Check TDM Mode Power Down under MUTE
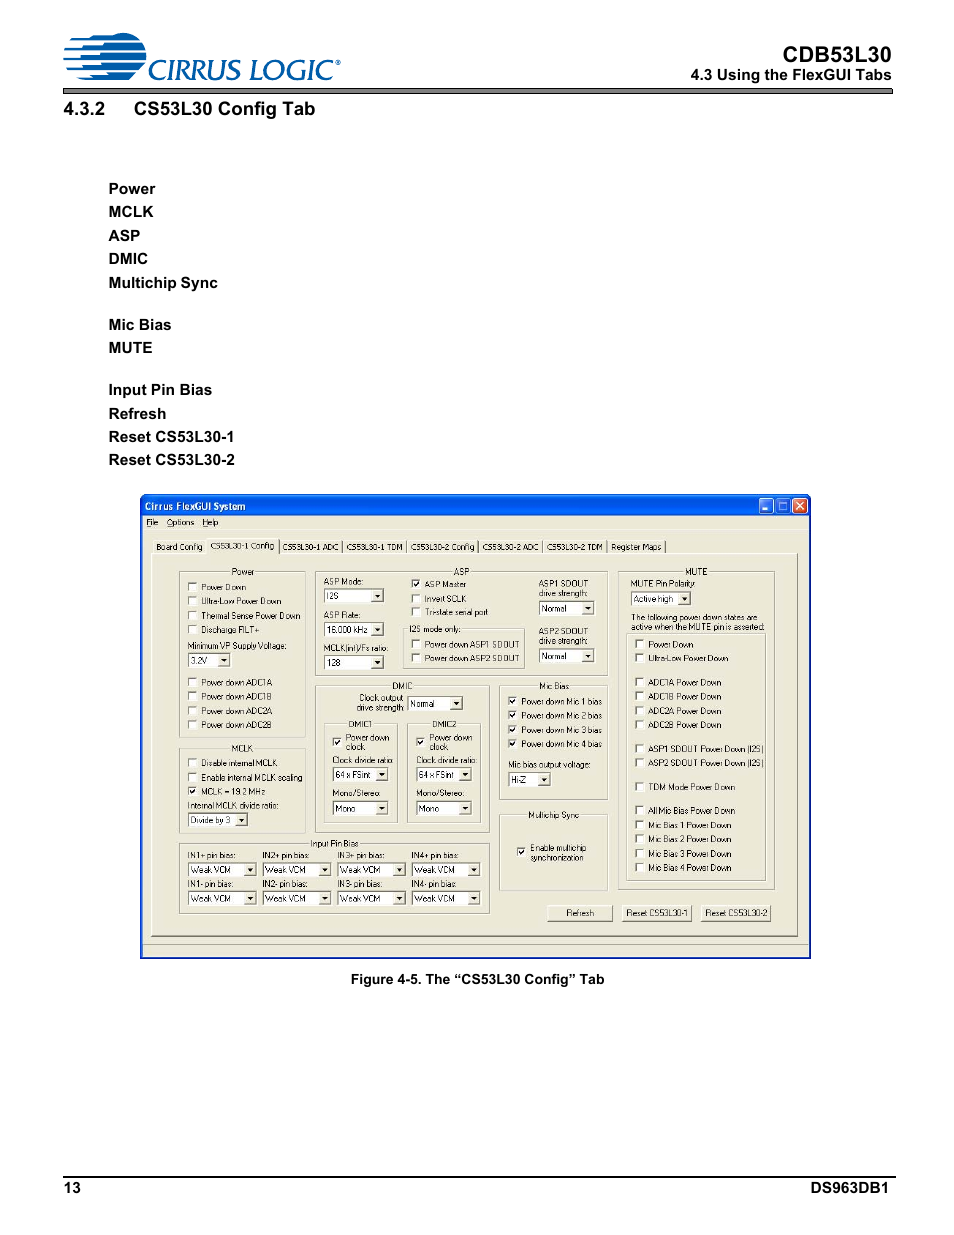The image size is (954, 1235). tap(640, 786)
